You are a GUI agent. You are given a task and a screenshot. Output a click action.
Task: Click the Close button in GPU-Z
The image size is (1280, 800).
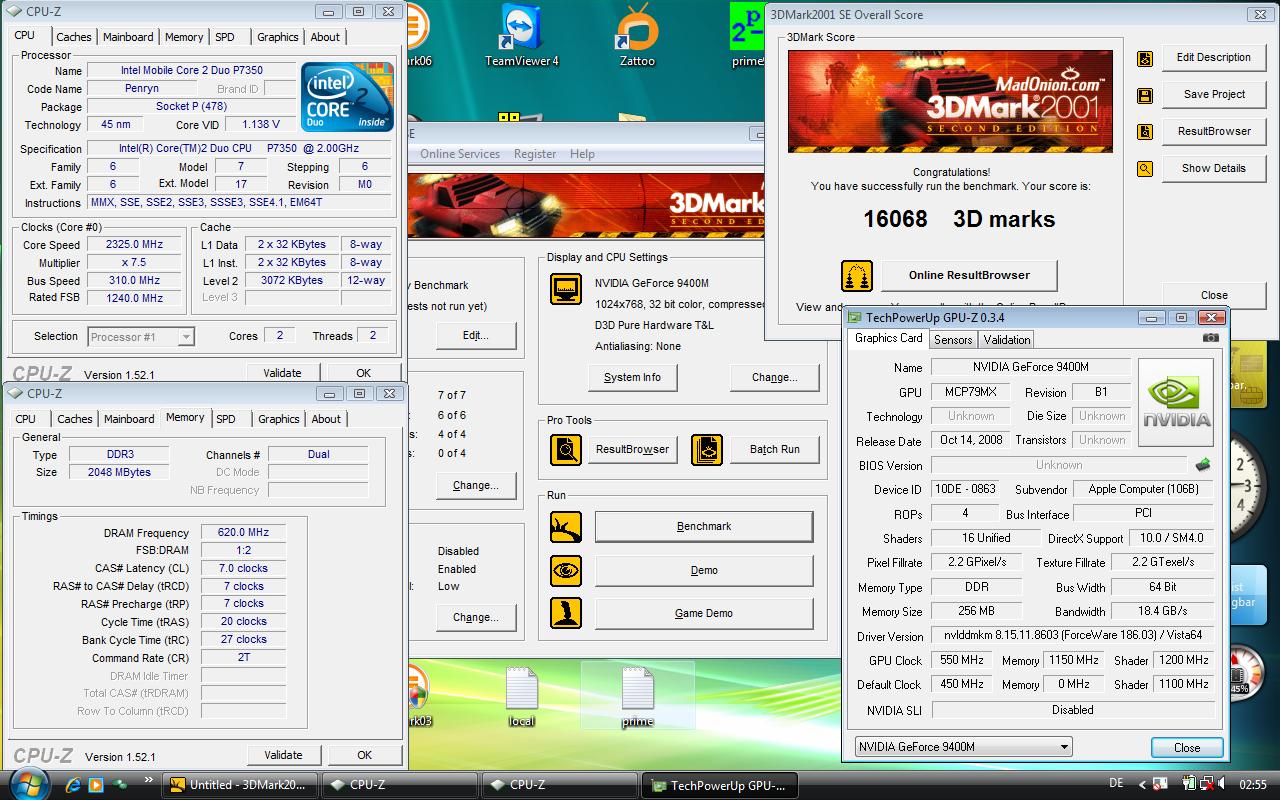1187,747
